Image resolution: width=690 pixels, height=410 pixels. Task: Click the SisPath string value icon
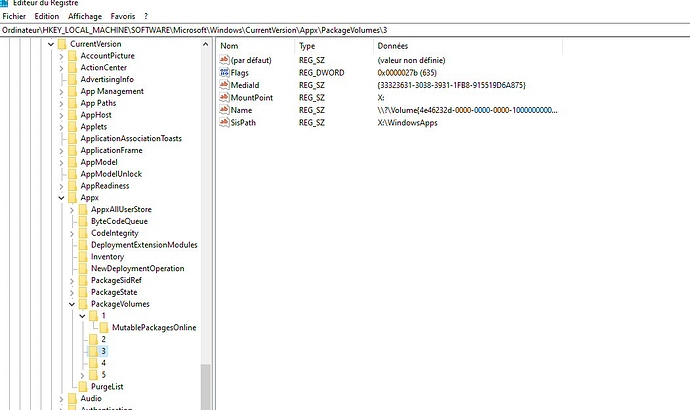click(224, 122)
